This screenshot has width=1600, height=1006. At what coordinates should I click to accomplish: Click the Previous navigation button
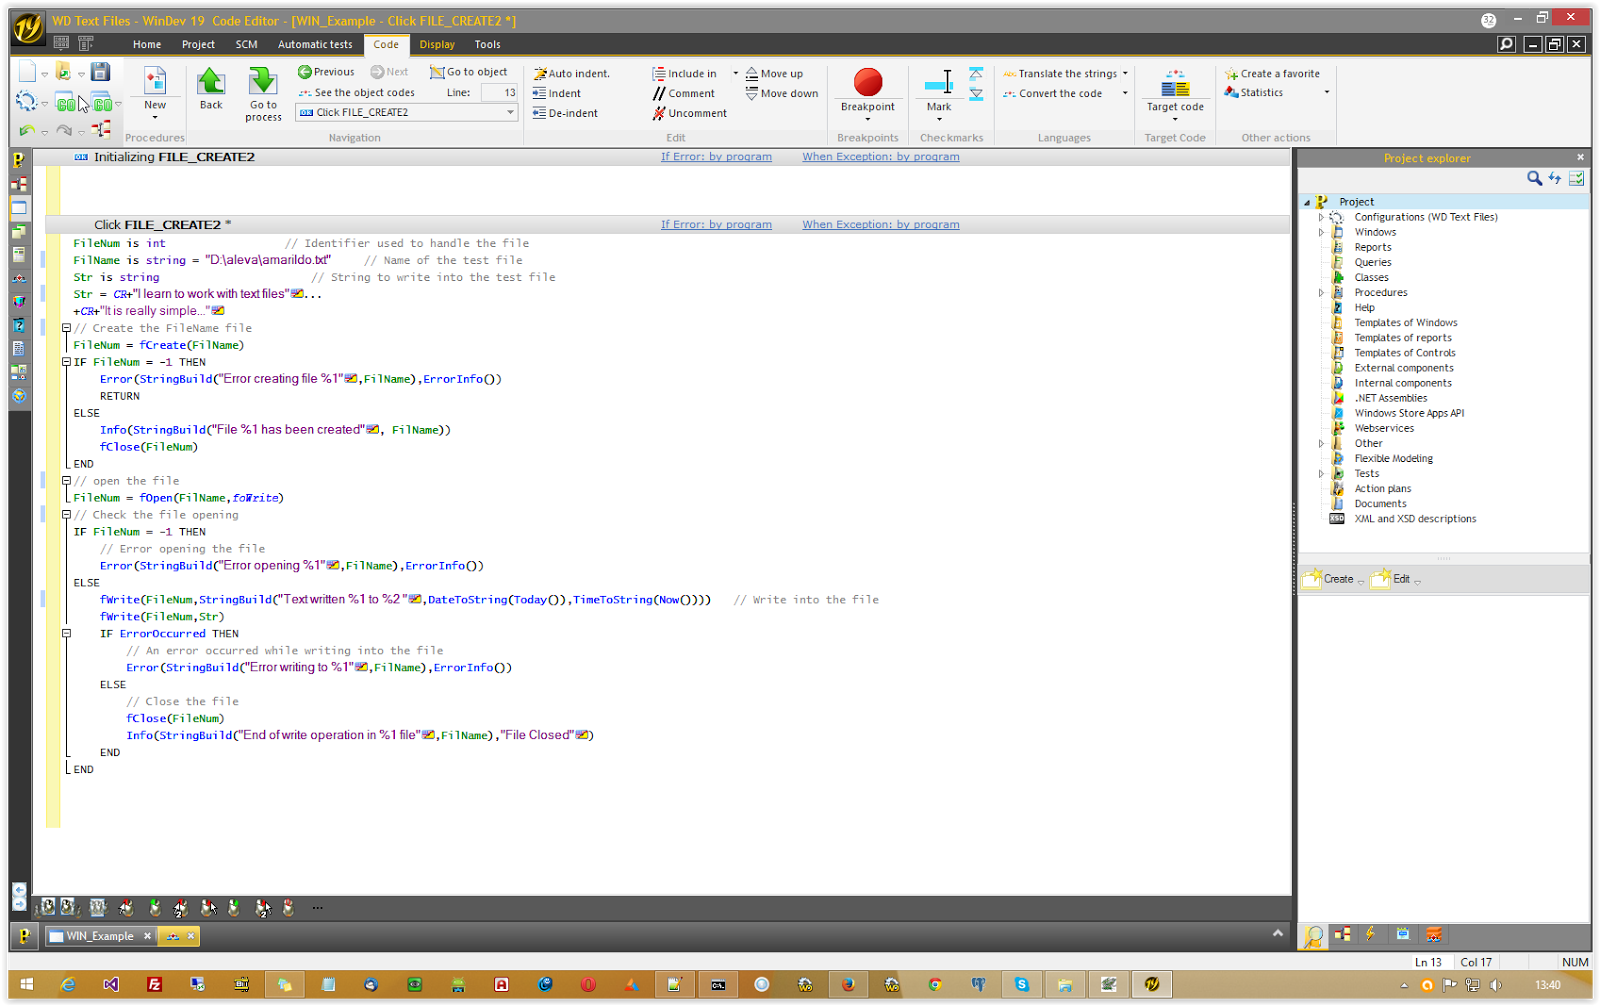(x=326, y=72)
